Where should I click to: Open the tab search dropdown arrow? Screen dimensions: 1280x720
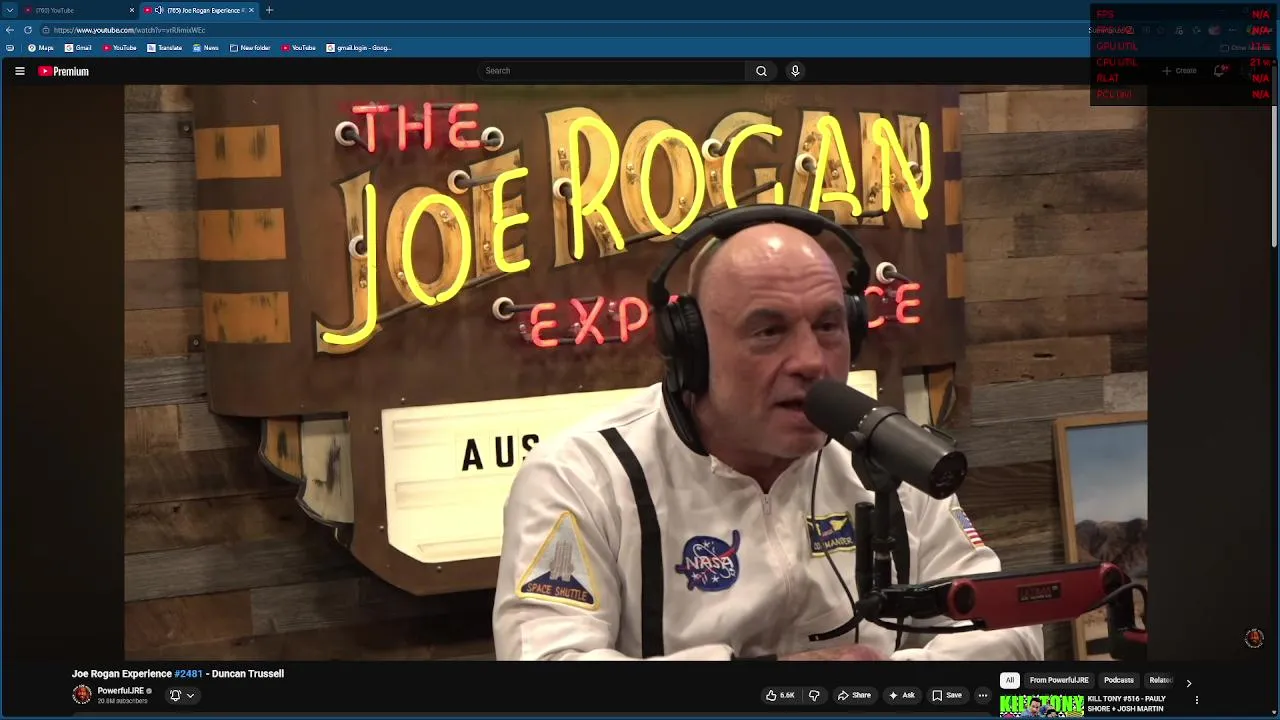[9, 10]
